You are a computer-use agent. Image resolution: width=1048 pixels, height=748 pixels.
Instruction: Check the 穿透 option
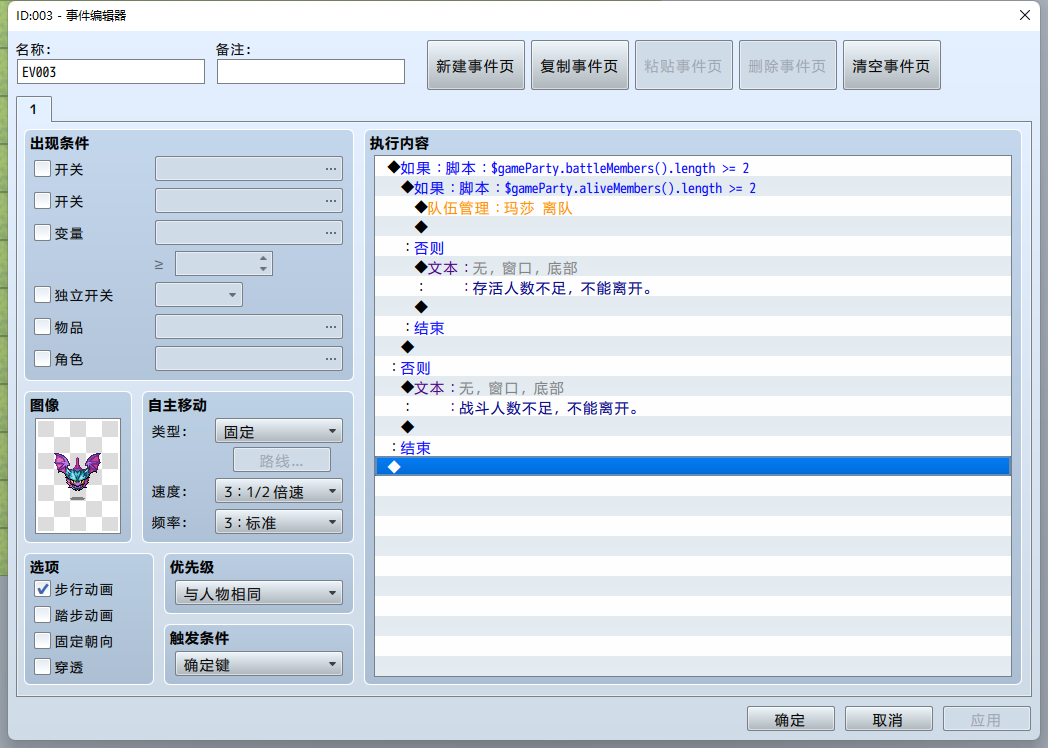[42, 667]
